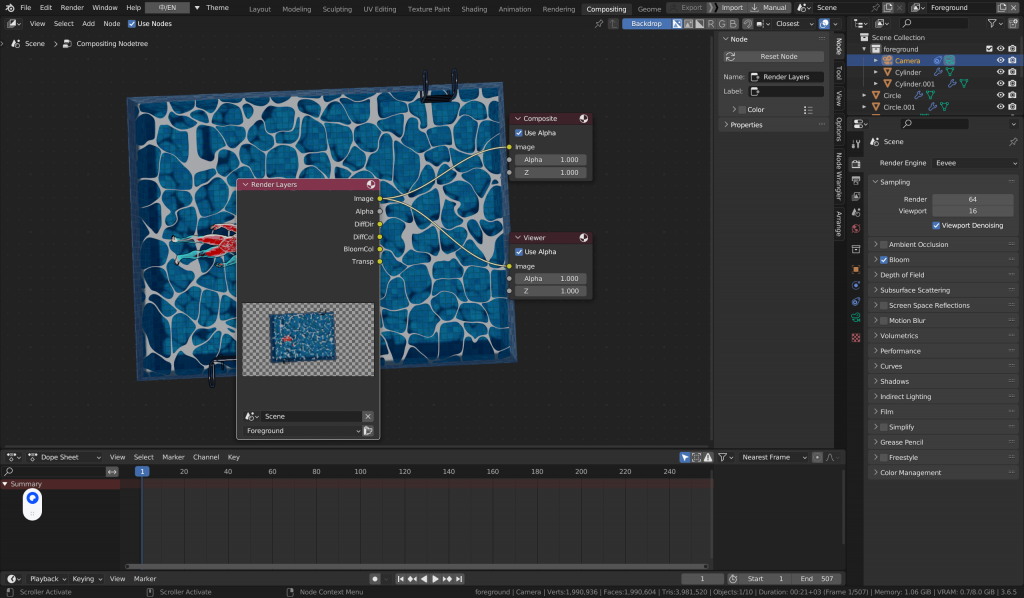Expand the Ambient Occlusion panel

pos(876,244)
